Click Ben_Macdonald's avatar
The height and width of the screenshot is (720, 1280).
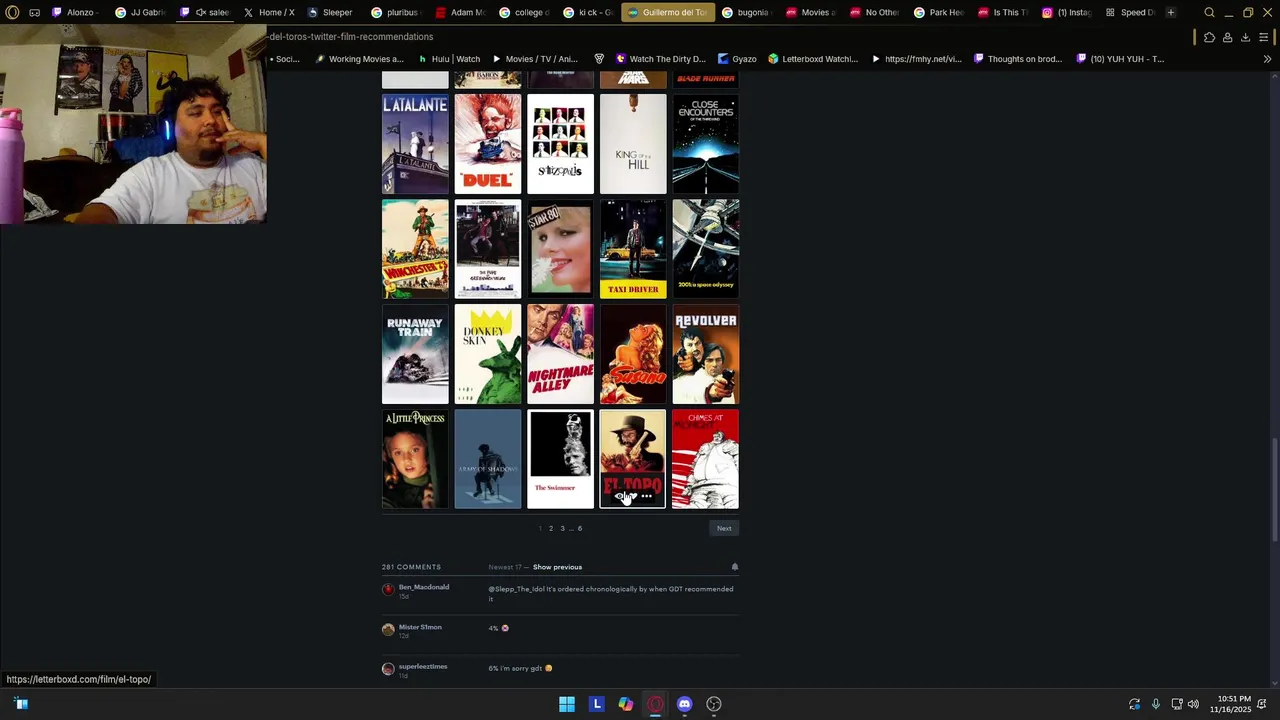click(388, 589)
